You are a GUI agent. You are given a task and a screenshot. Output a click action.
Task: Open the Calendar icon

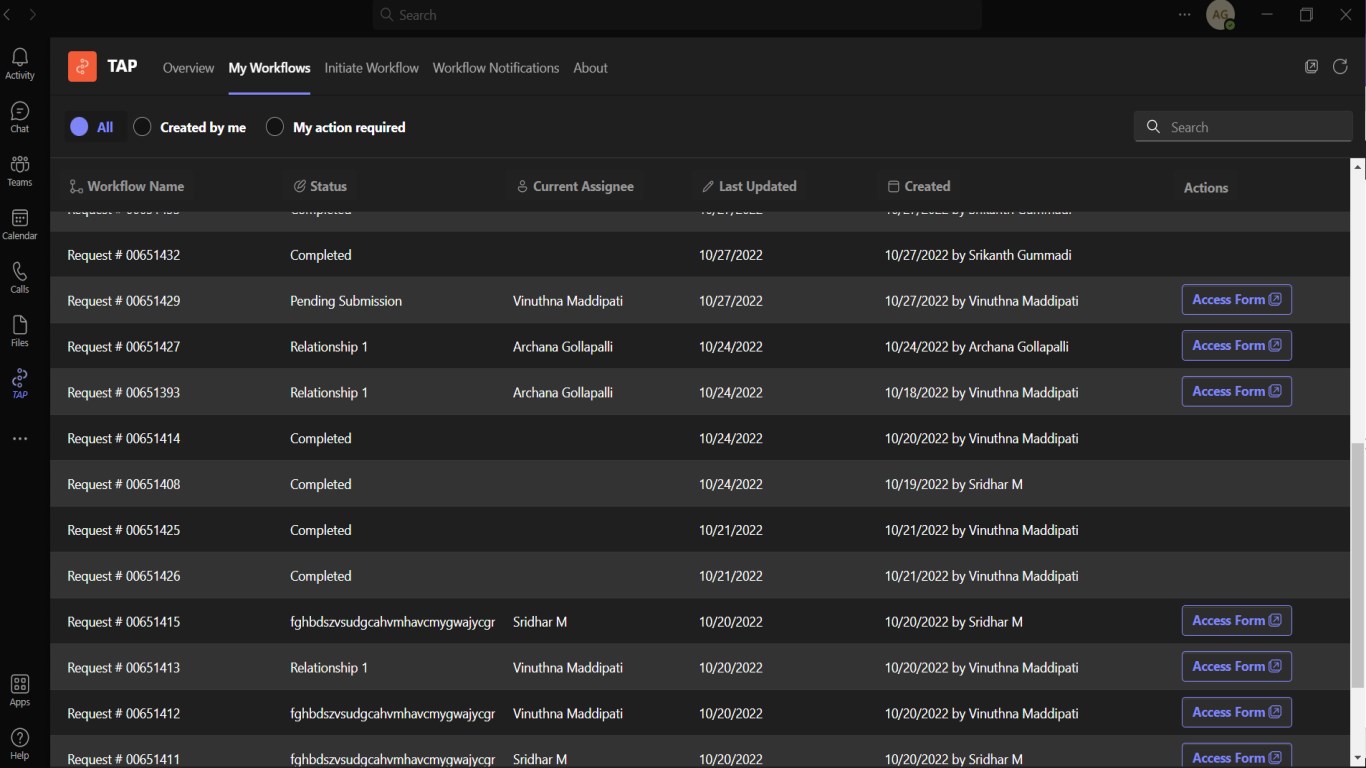click(20, 223)
